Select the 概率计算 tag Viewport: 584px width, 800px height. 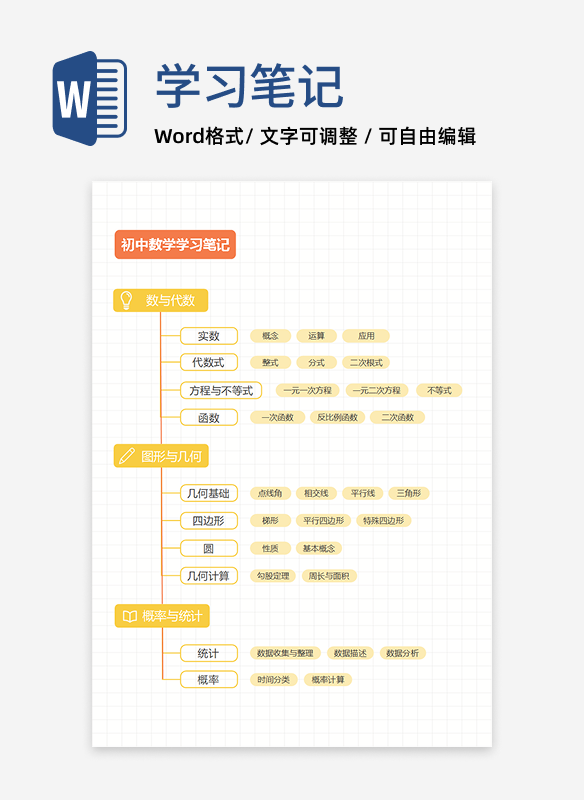pyautogui.click(x=328, y=680)
